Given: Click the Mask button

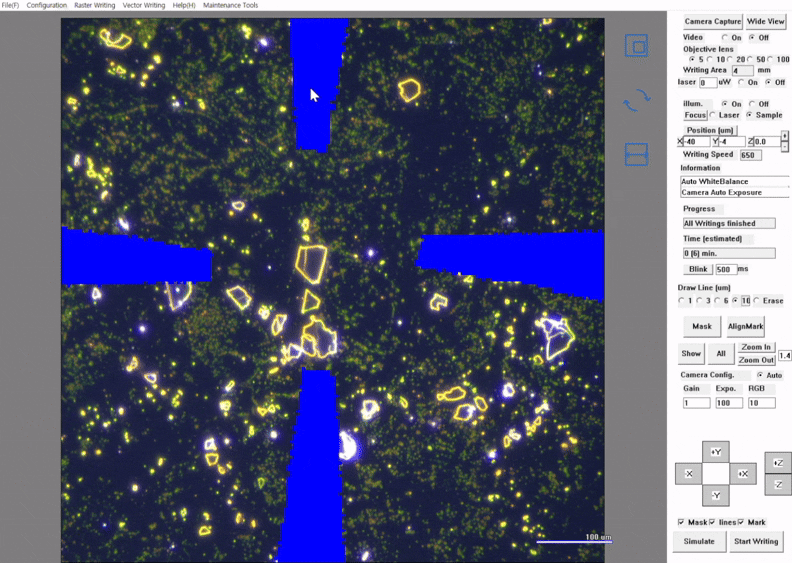Looking at the screenshot, I should 702,326.
